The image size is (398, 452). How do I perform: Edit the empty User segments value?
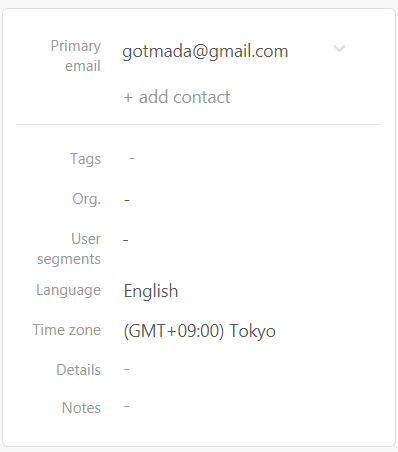pos(126,240)
